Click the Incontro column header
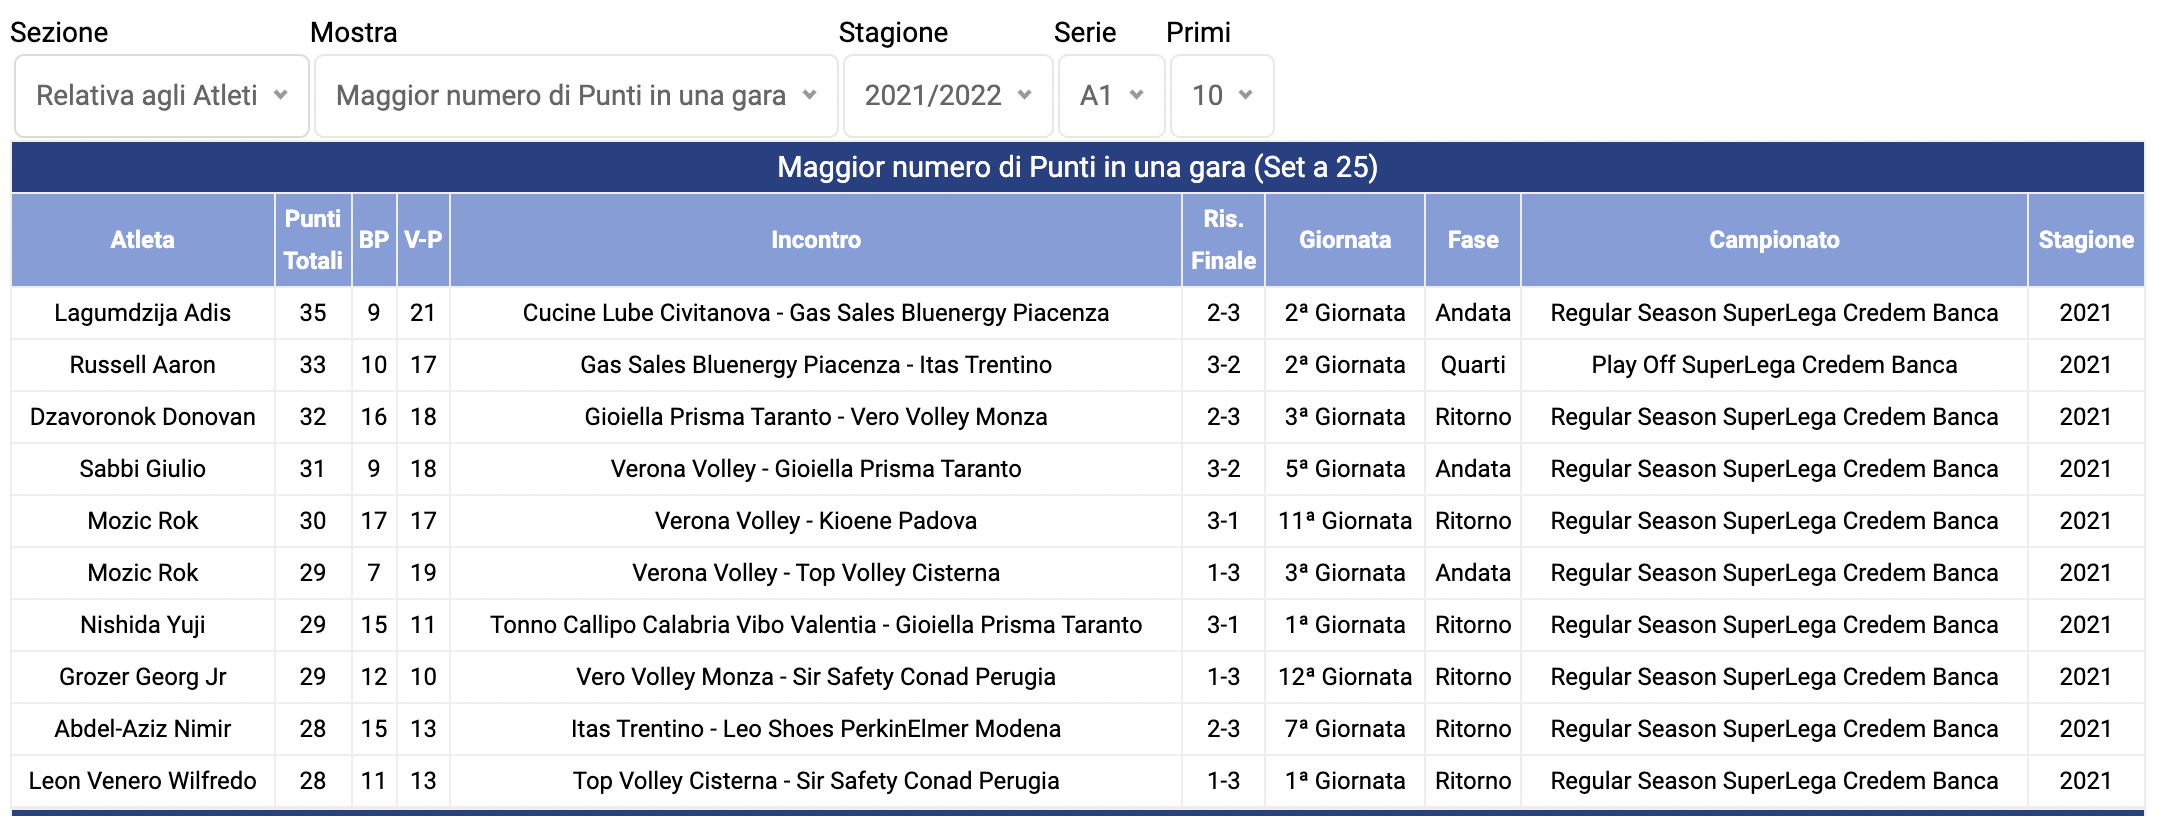This screenshot has width=2172, height=816. tap(816, 240)
